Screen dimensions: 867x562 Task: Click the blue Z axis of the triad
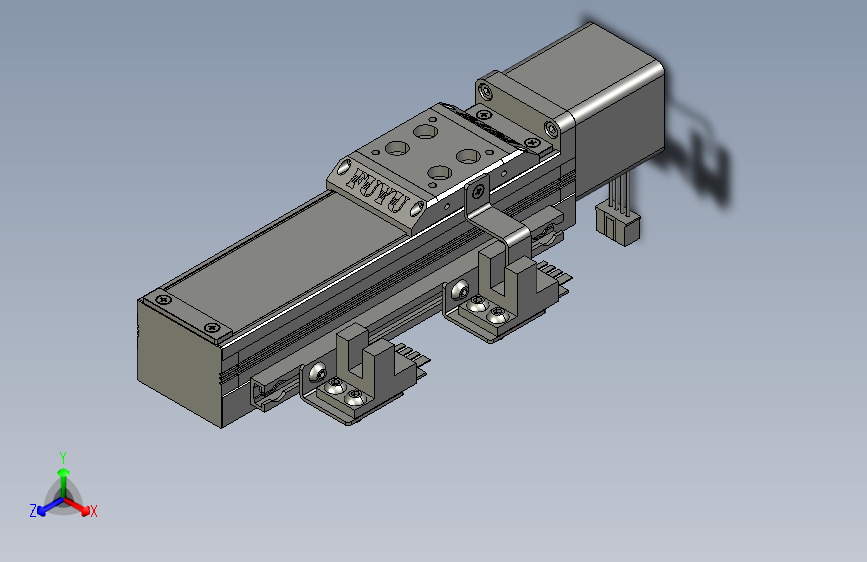point(50,506)
